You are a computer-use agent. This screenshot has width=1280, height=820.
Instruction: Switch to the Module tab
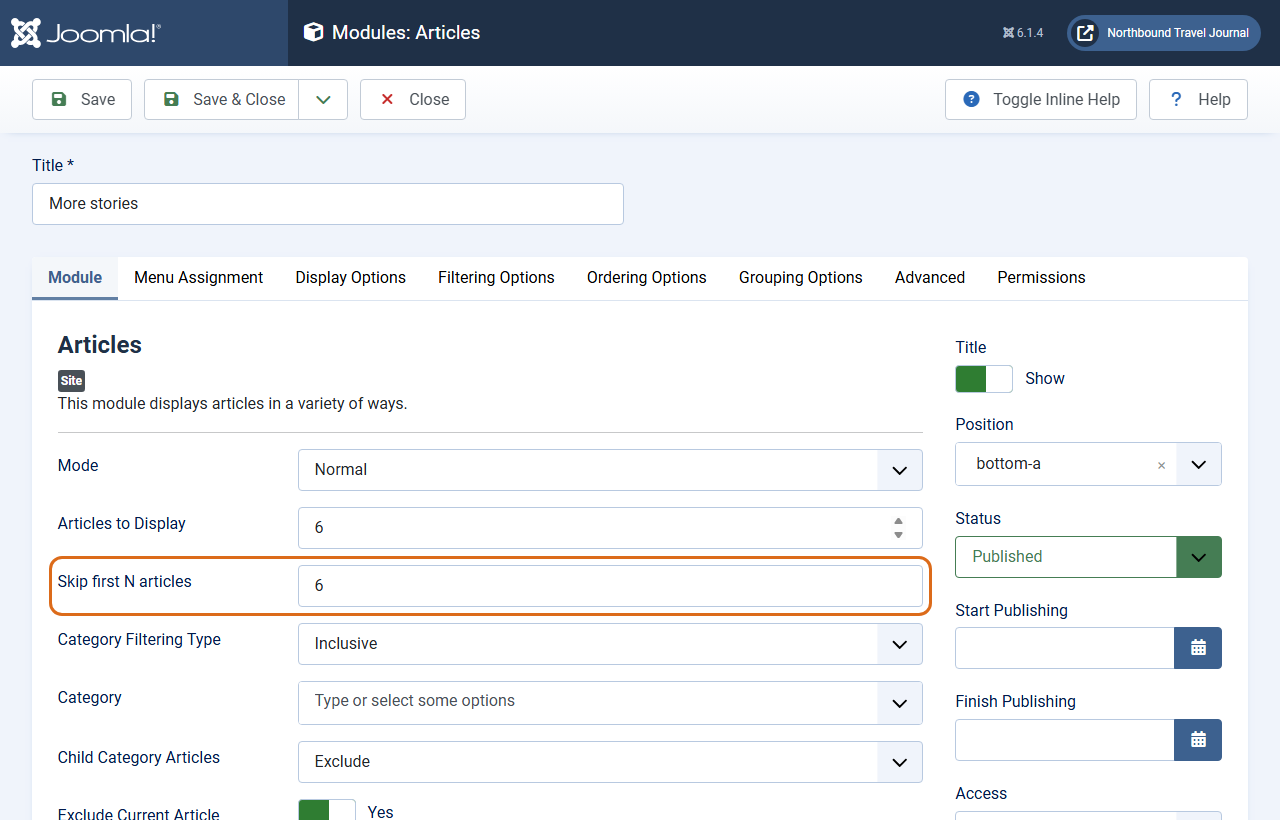(75, 277)
